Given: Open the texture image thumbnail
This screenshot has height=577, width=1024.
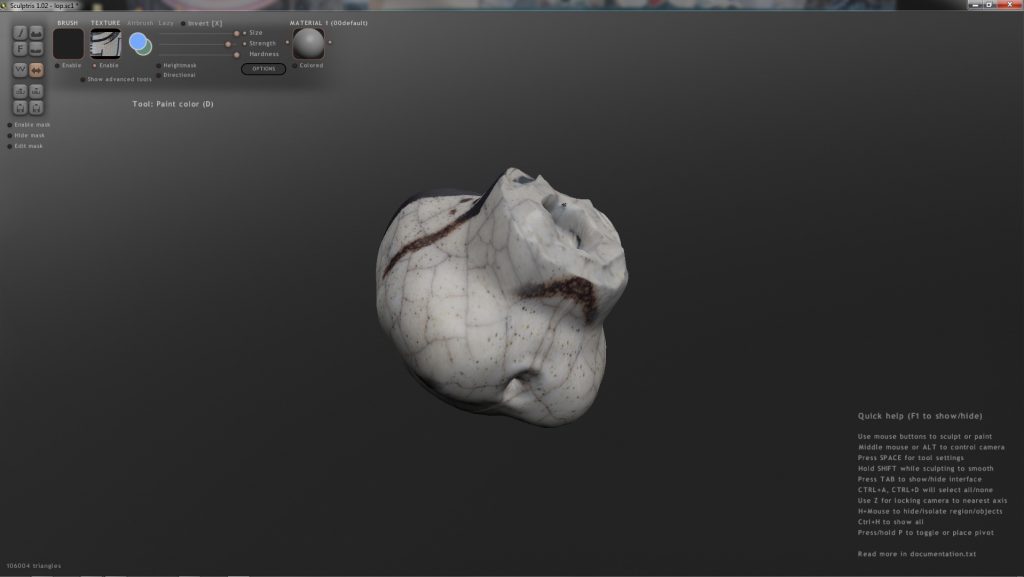Looking at the screenshot, I should click(x=106, y=44).
